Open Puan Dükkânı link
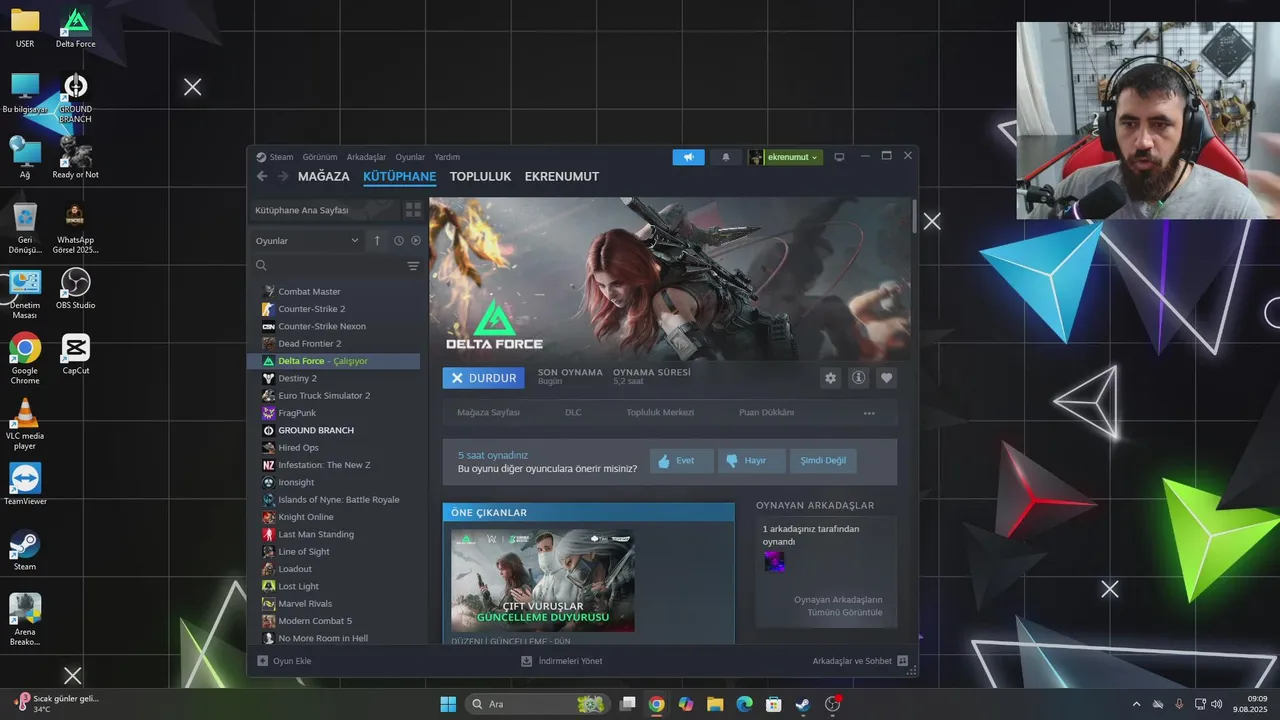Image resolution: width=1280 pixels, height=720 pixels. click(766, 413)
